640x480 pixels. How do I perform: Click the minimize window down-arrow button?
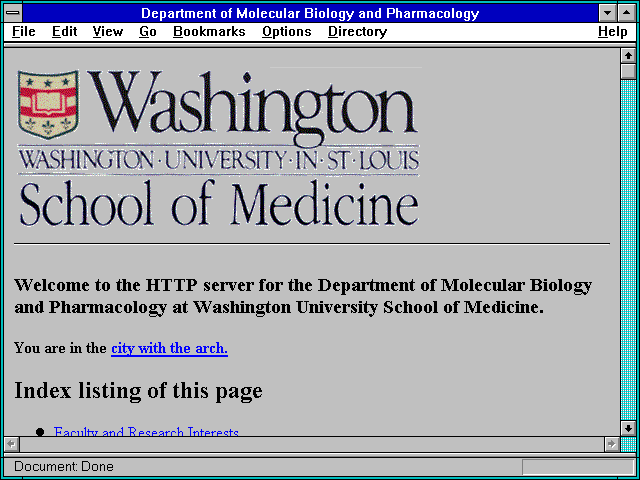[x=608, y=13]
